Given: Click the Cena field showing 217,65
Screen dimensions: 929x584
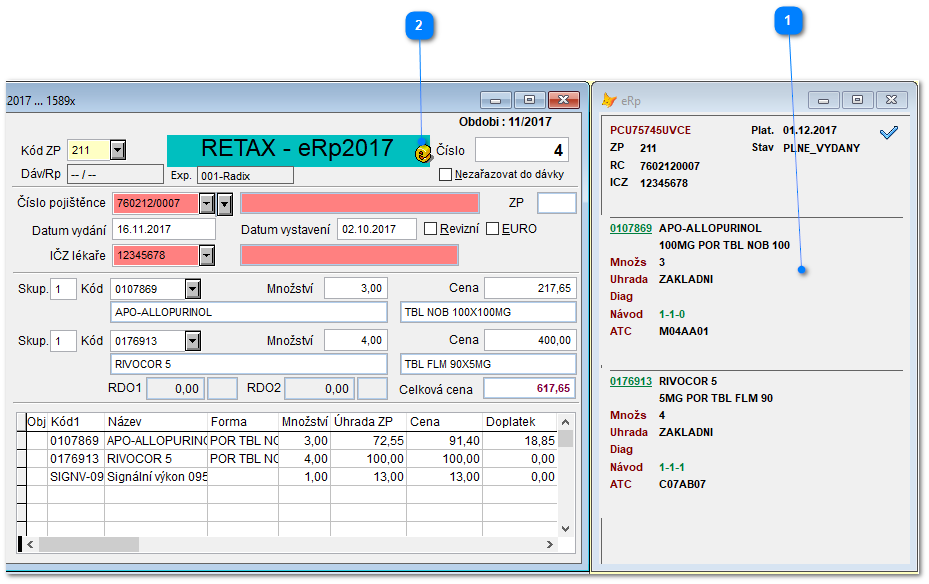Looking at the screenshot, I should coord(530,288).
